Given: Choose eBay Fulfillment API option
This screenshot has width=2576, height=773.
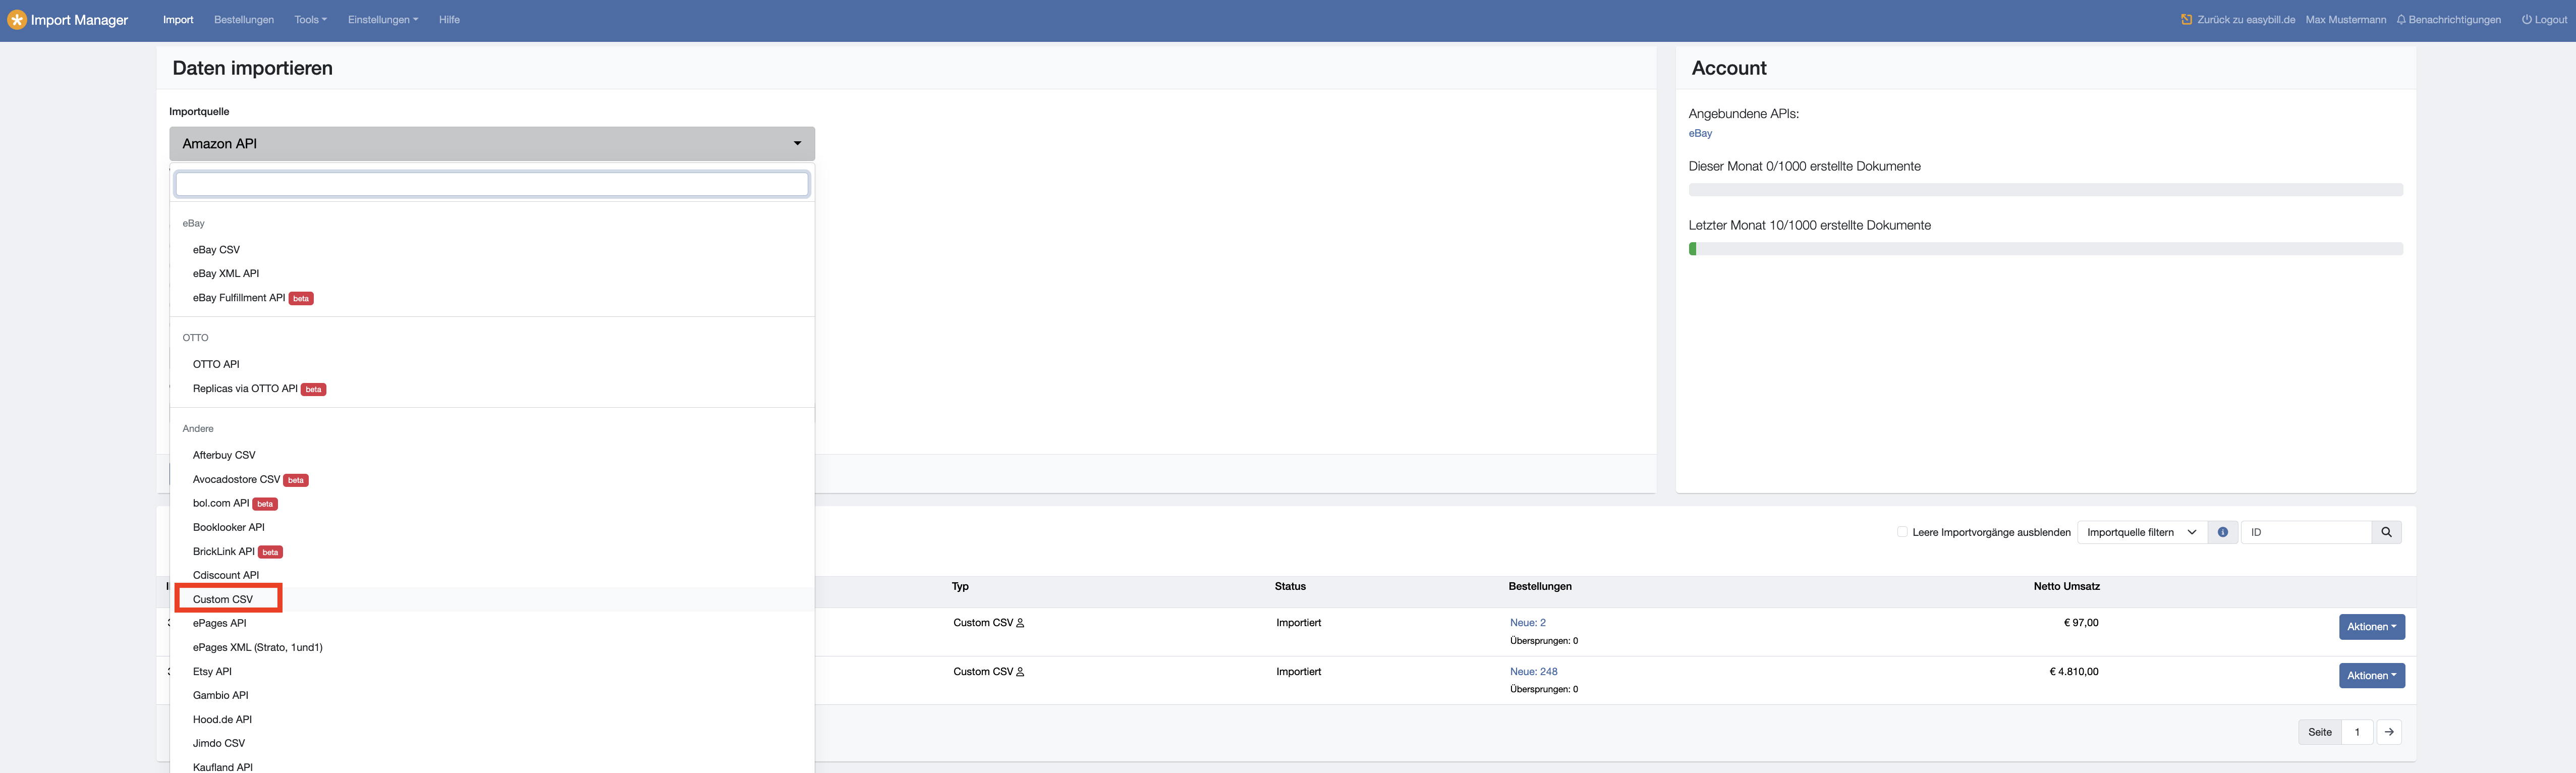Looking at the screenshot, I should pyautogui.click(x=239, y=298).
